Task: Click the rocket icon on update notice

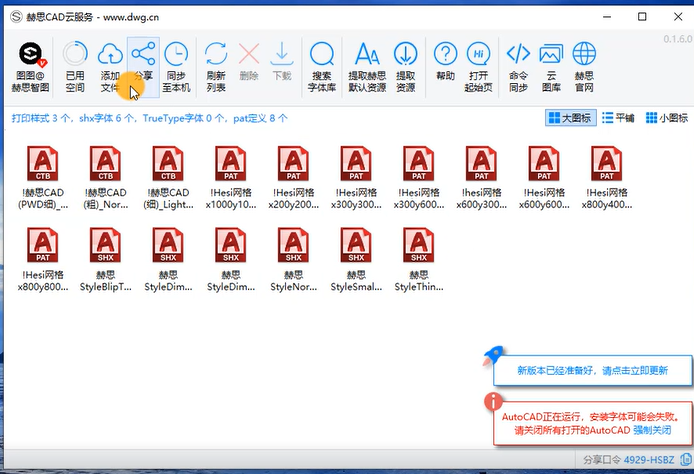Action: click(x=493, y=355)
